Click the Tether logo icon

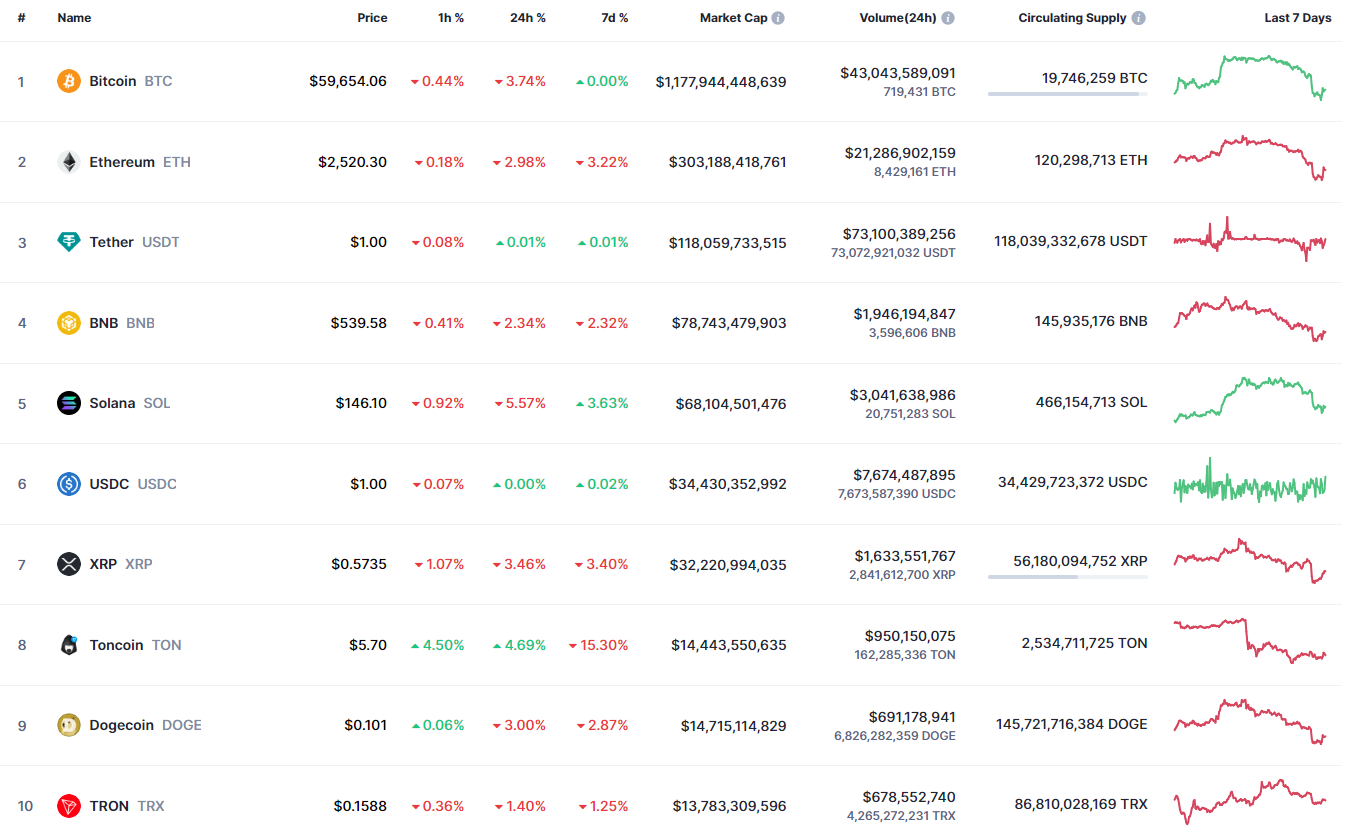click(69, 242)
